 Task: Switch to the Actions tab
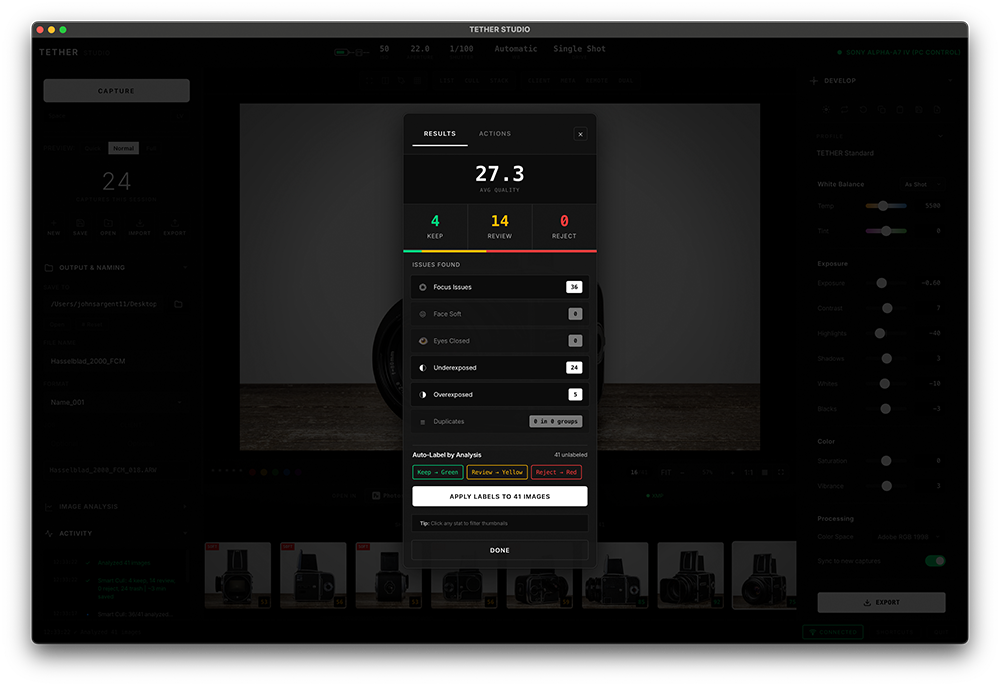click(x=494, y=134)
